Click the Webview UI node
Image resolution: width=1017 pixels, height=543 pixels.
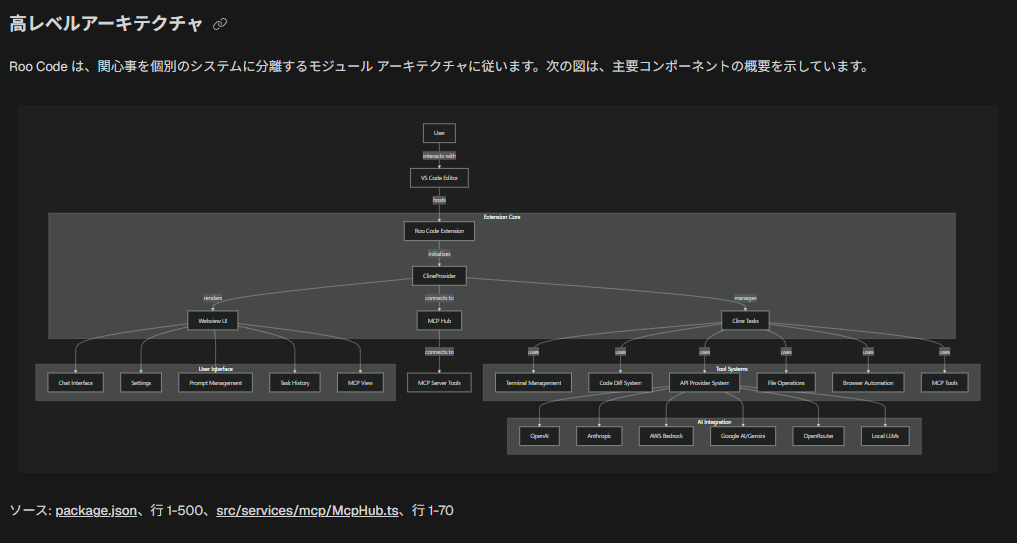point(213,320)
